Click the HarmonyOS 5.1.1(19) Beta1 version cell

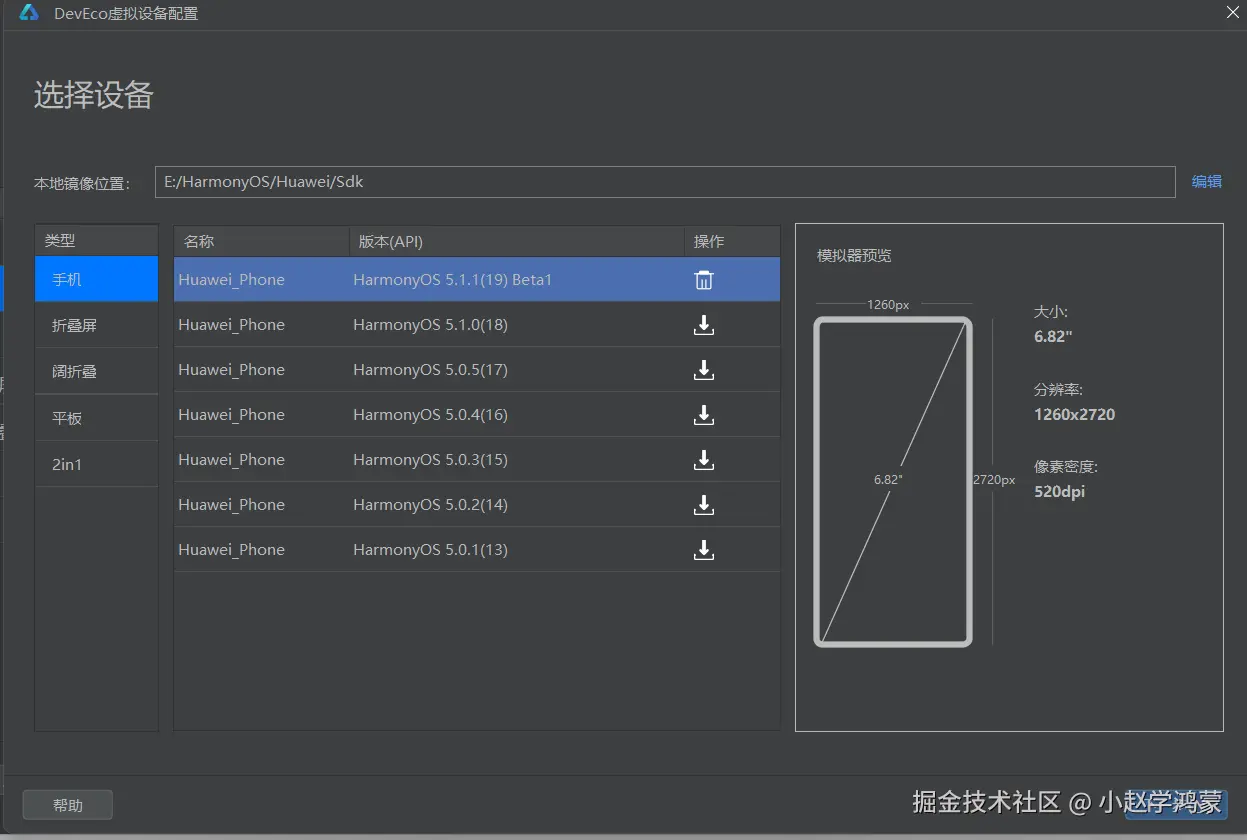click(453, 280)
